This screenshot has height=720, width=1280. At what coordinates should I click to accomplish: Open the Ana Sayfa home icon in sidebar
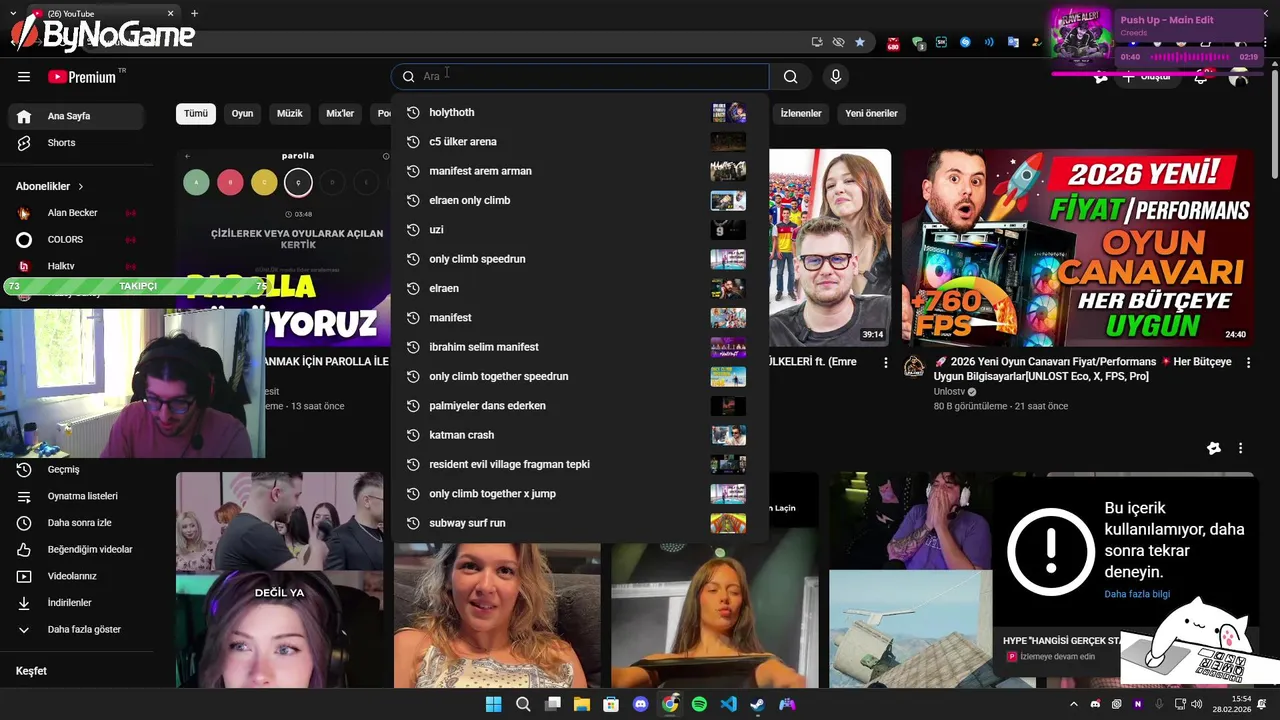[x=24, y=116]
